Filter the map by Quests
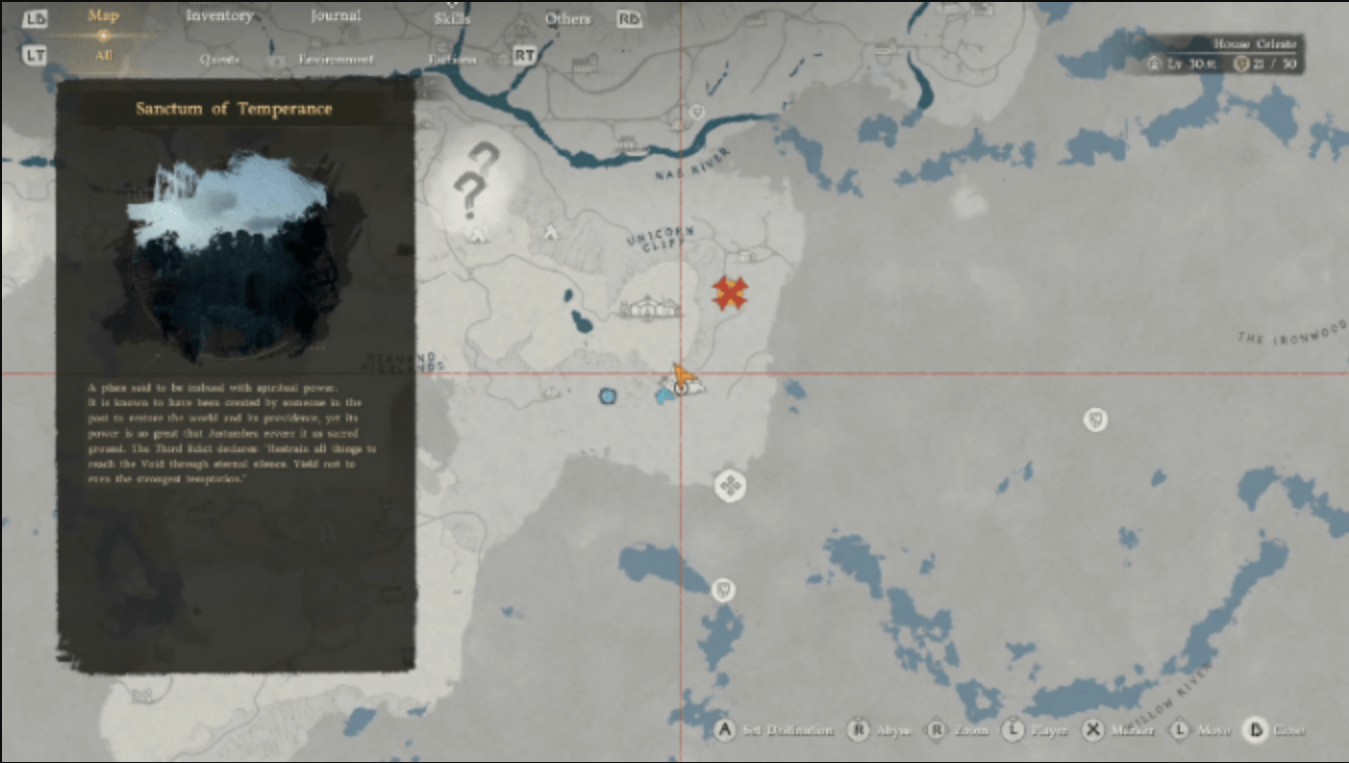This screenshot has height=763, width=1349. [x=219, y=59]
